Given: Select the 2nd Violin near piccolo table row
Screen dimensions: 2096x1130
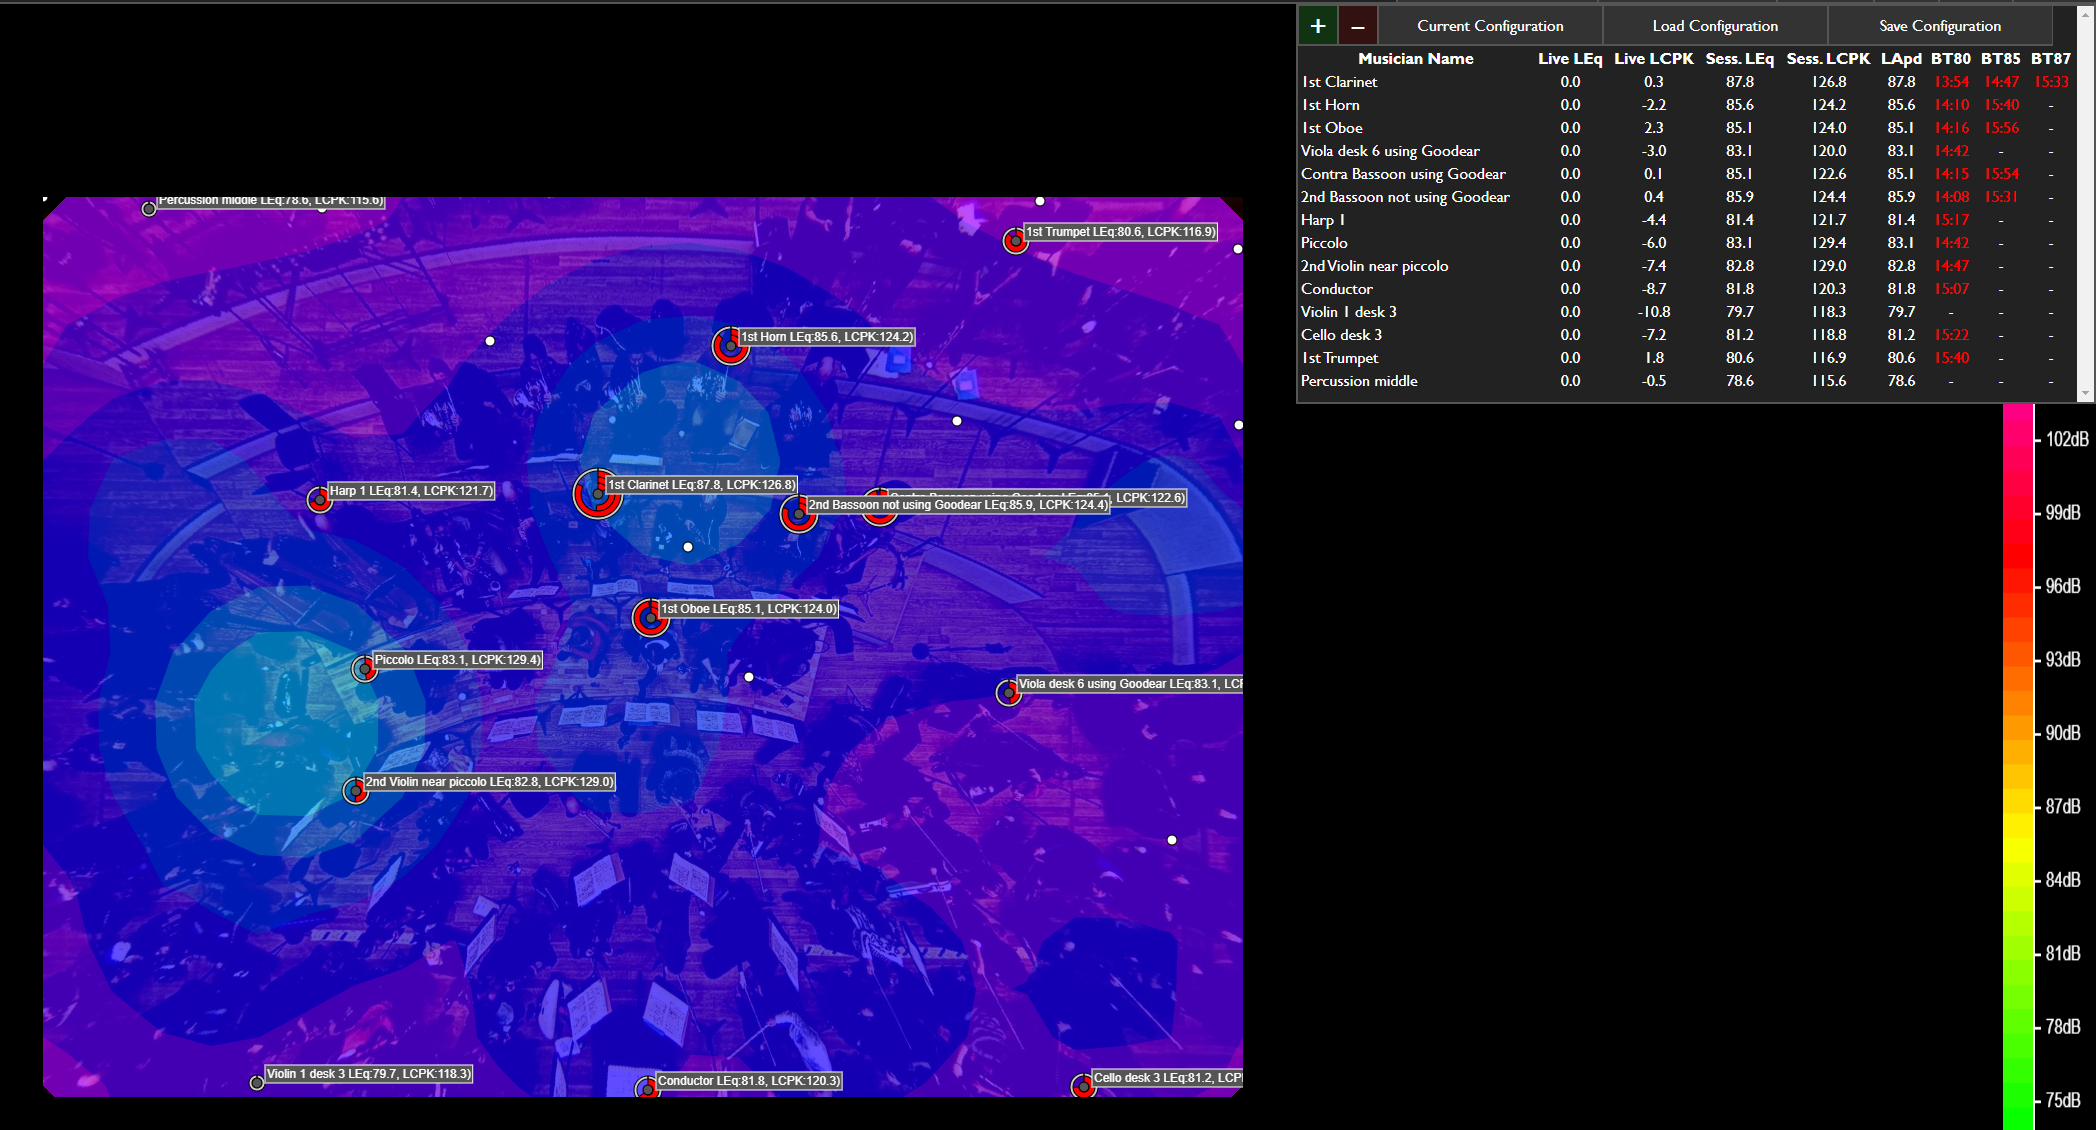Looking at the screenshot, I should [1686, 266].
